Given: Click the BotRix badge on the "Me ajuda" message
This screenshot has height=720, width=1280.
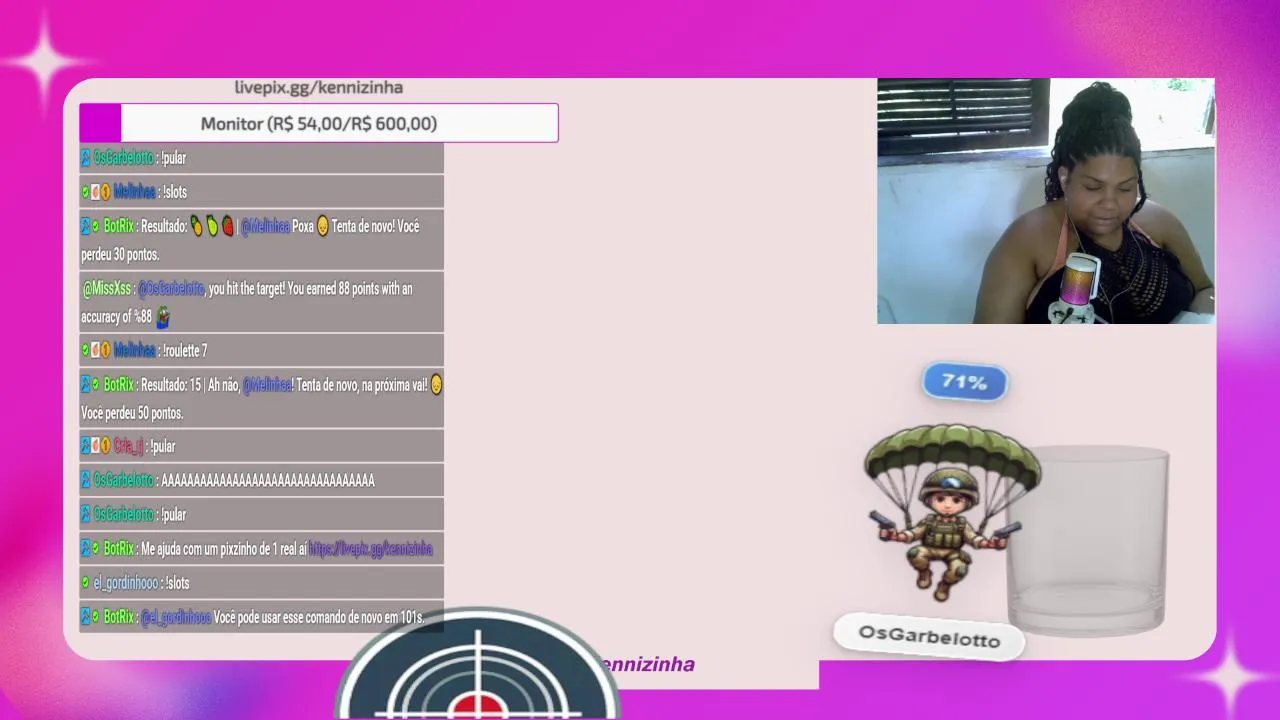Looking at the screenshot, I should click(x=86, y=549).
